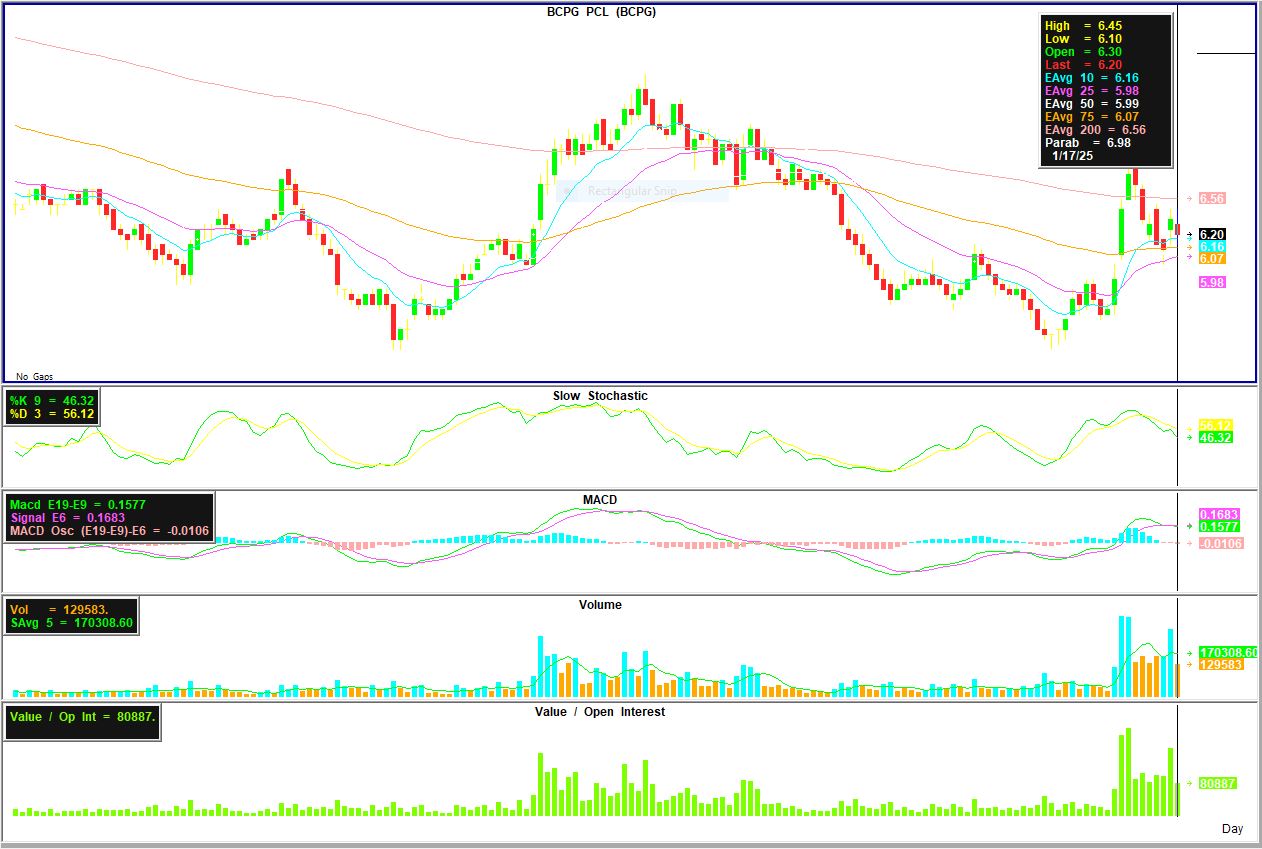The height and width of the screenshot is (849, 1262).
Task: Click the pink -0.0106 oscillator axis label
Action: coord(1221,543)
